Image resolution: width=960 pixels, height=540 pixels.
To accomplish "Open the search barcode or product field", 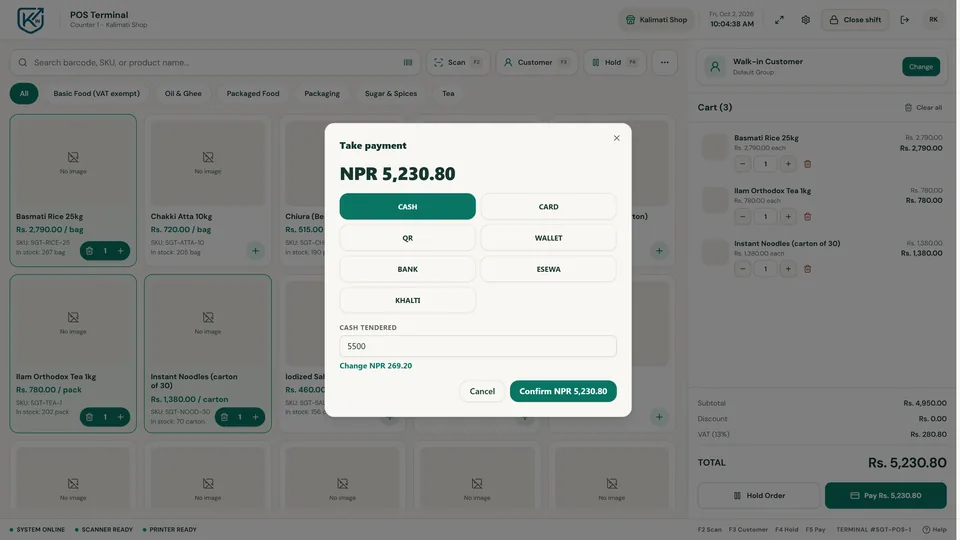I will coord(214,62).
